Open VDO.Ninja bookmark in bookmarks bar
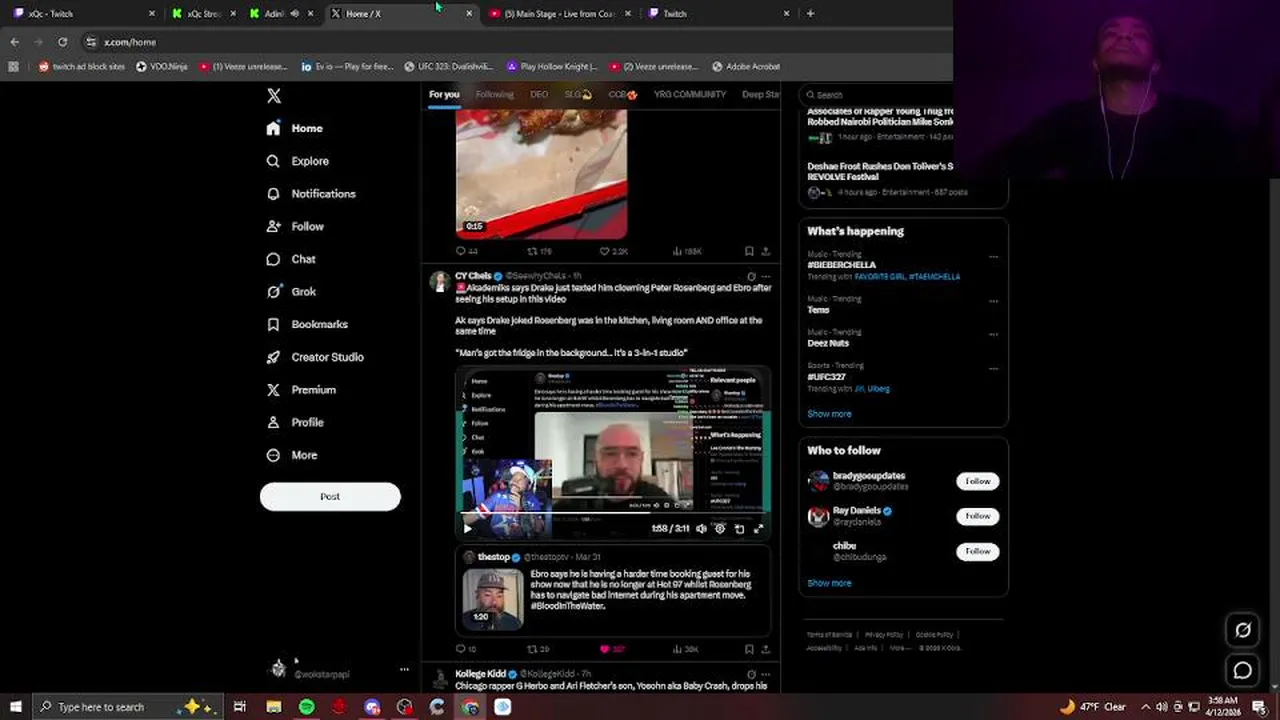1280x720 pixels. click(162, 67)
